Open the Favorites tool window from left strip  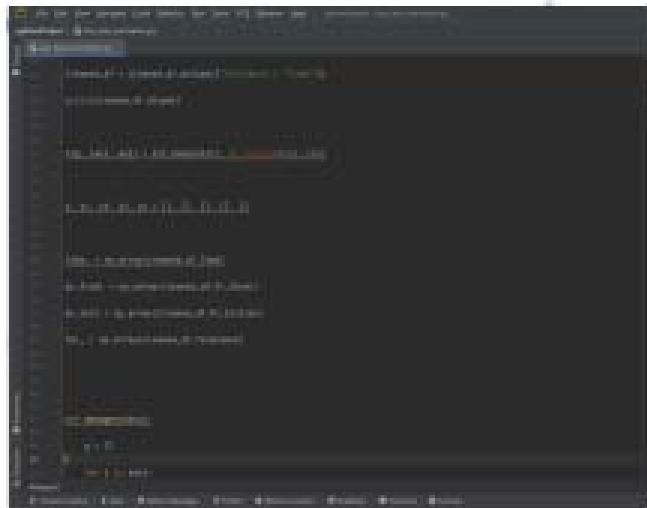pyautogui.click(x=15, y=455)
